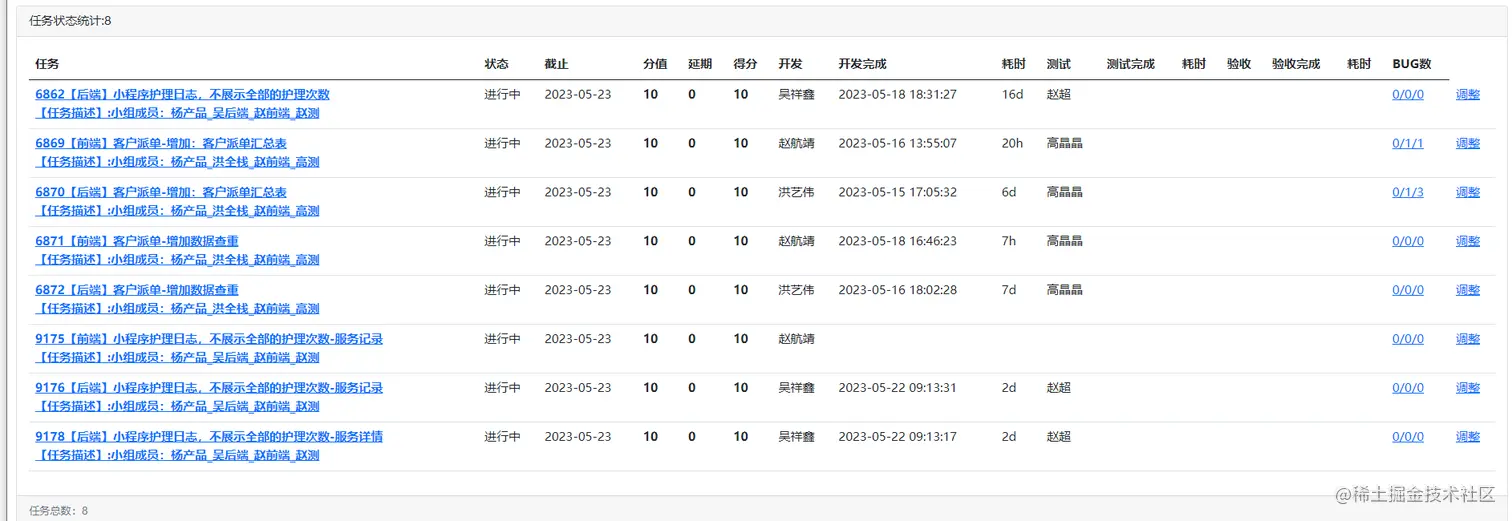The image size is (1512, 521).
Task: Open task 6871 前端 增加数据查重 link
Action: (x=137, y=241)
